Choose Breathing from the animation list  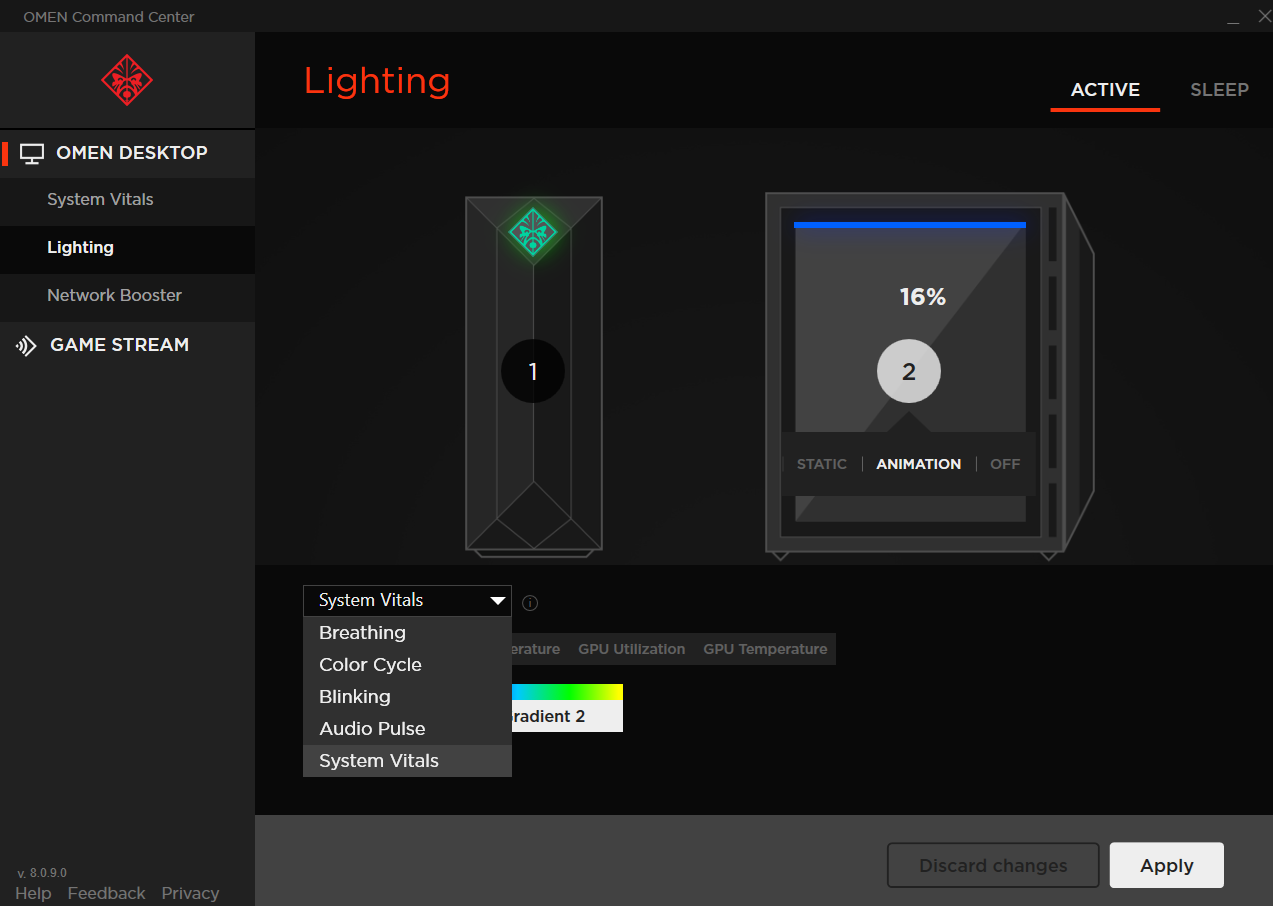[x=407, y=632]
